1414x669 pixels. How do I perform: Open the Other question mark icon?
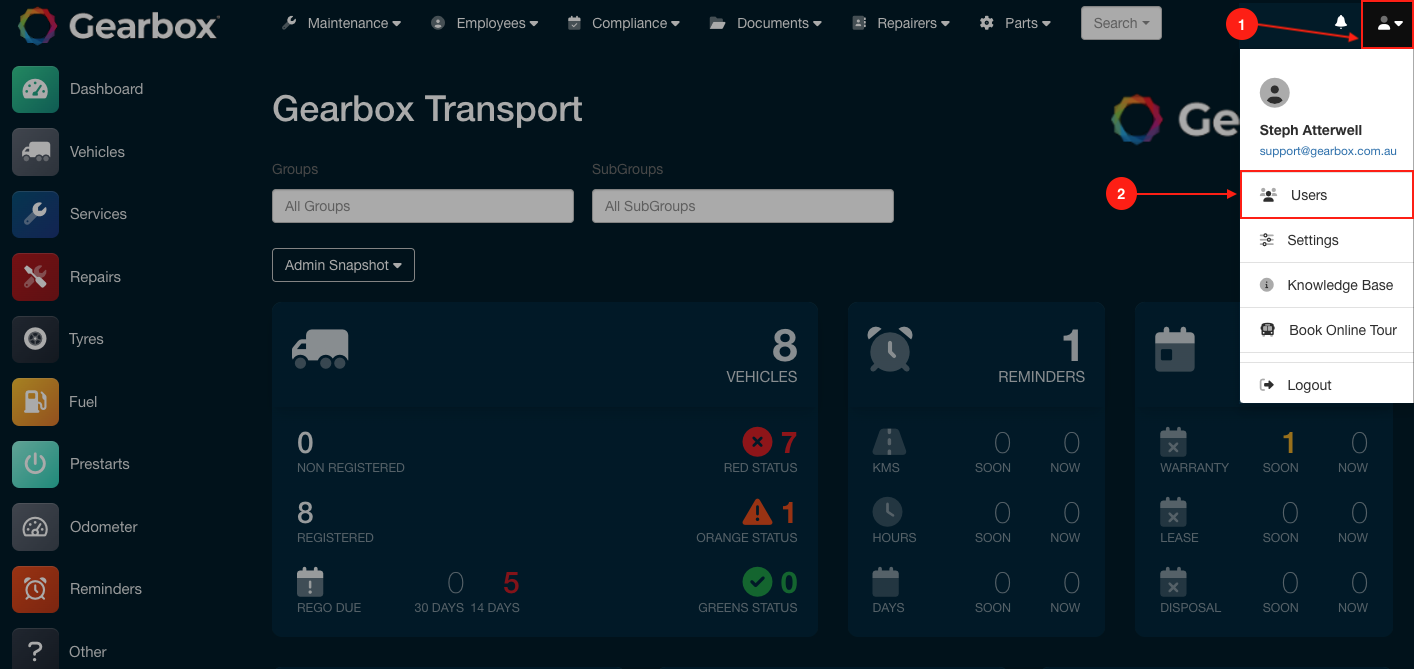coord(35,650)
